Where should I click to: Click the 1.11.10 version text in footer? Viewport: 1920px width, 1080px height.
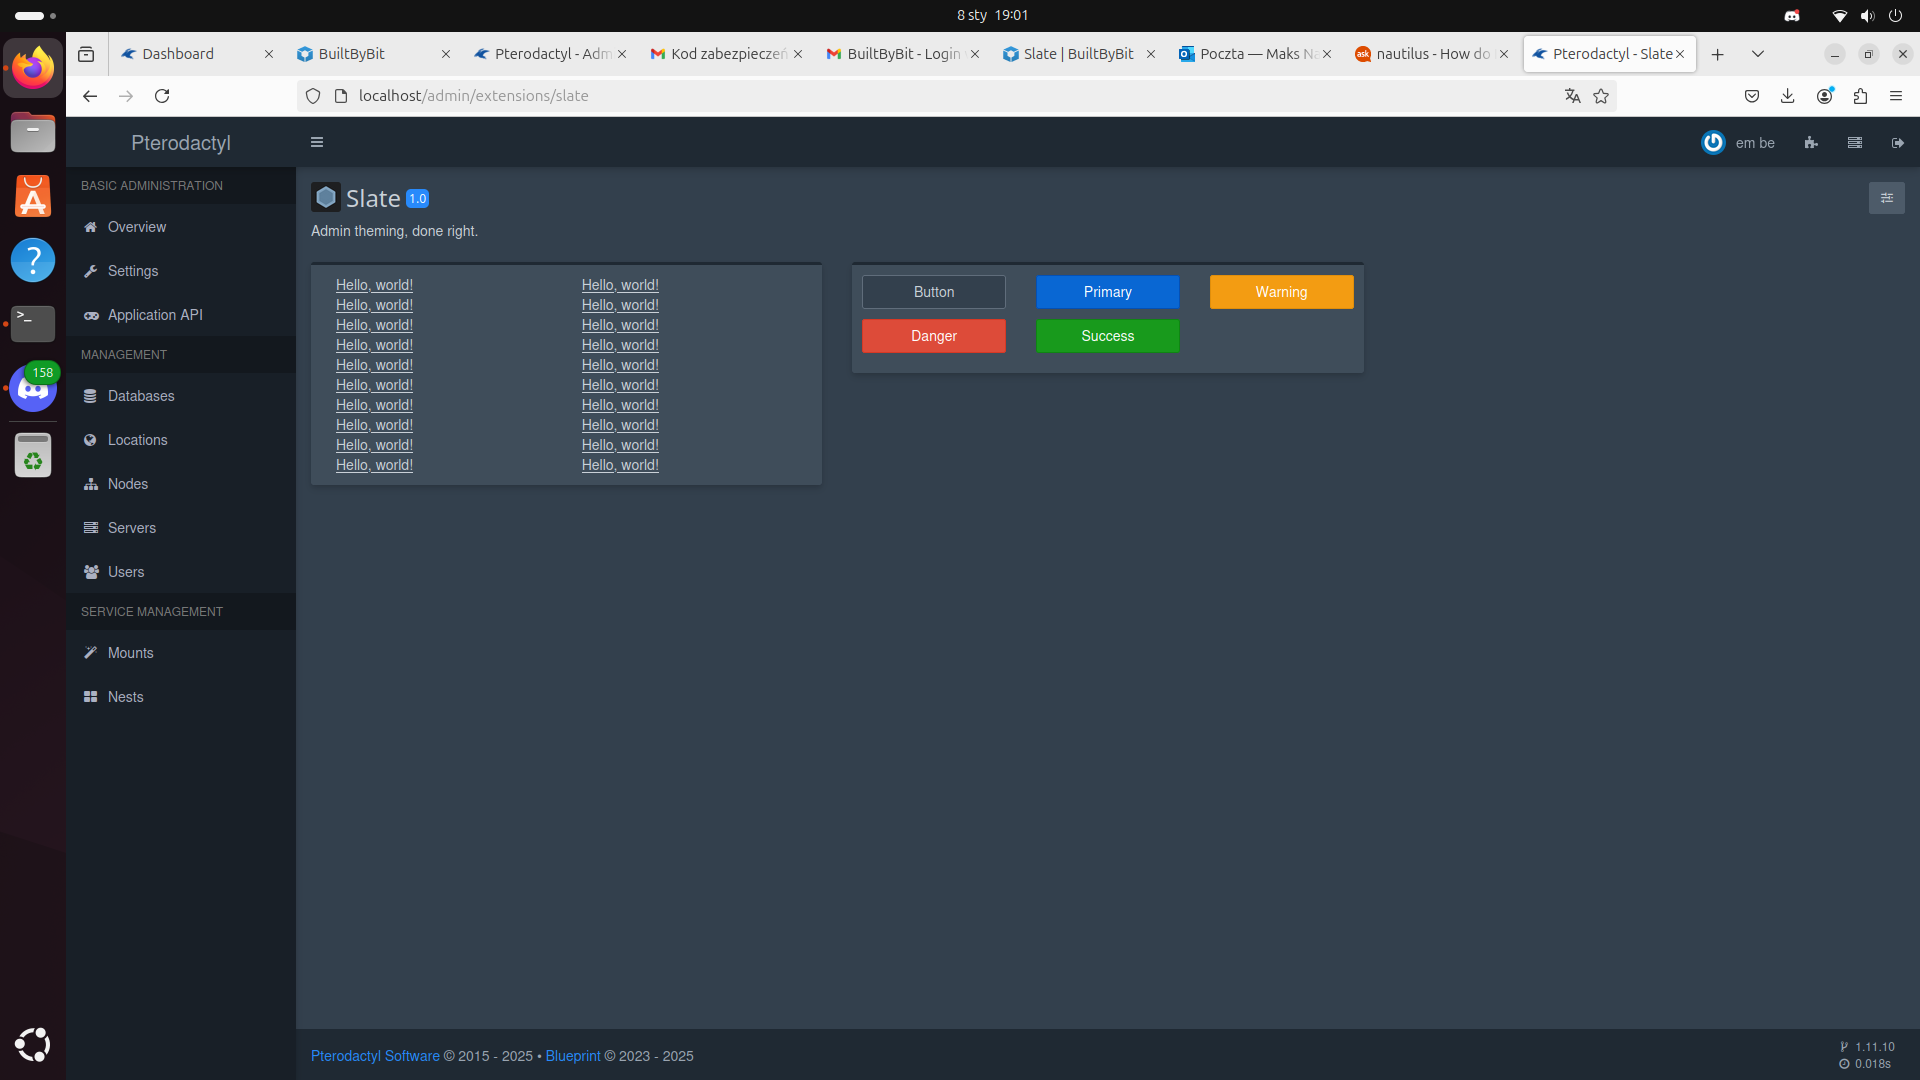pyautogui.click(x=1875, y=1047)
